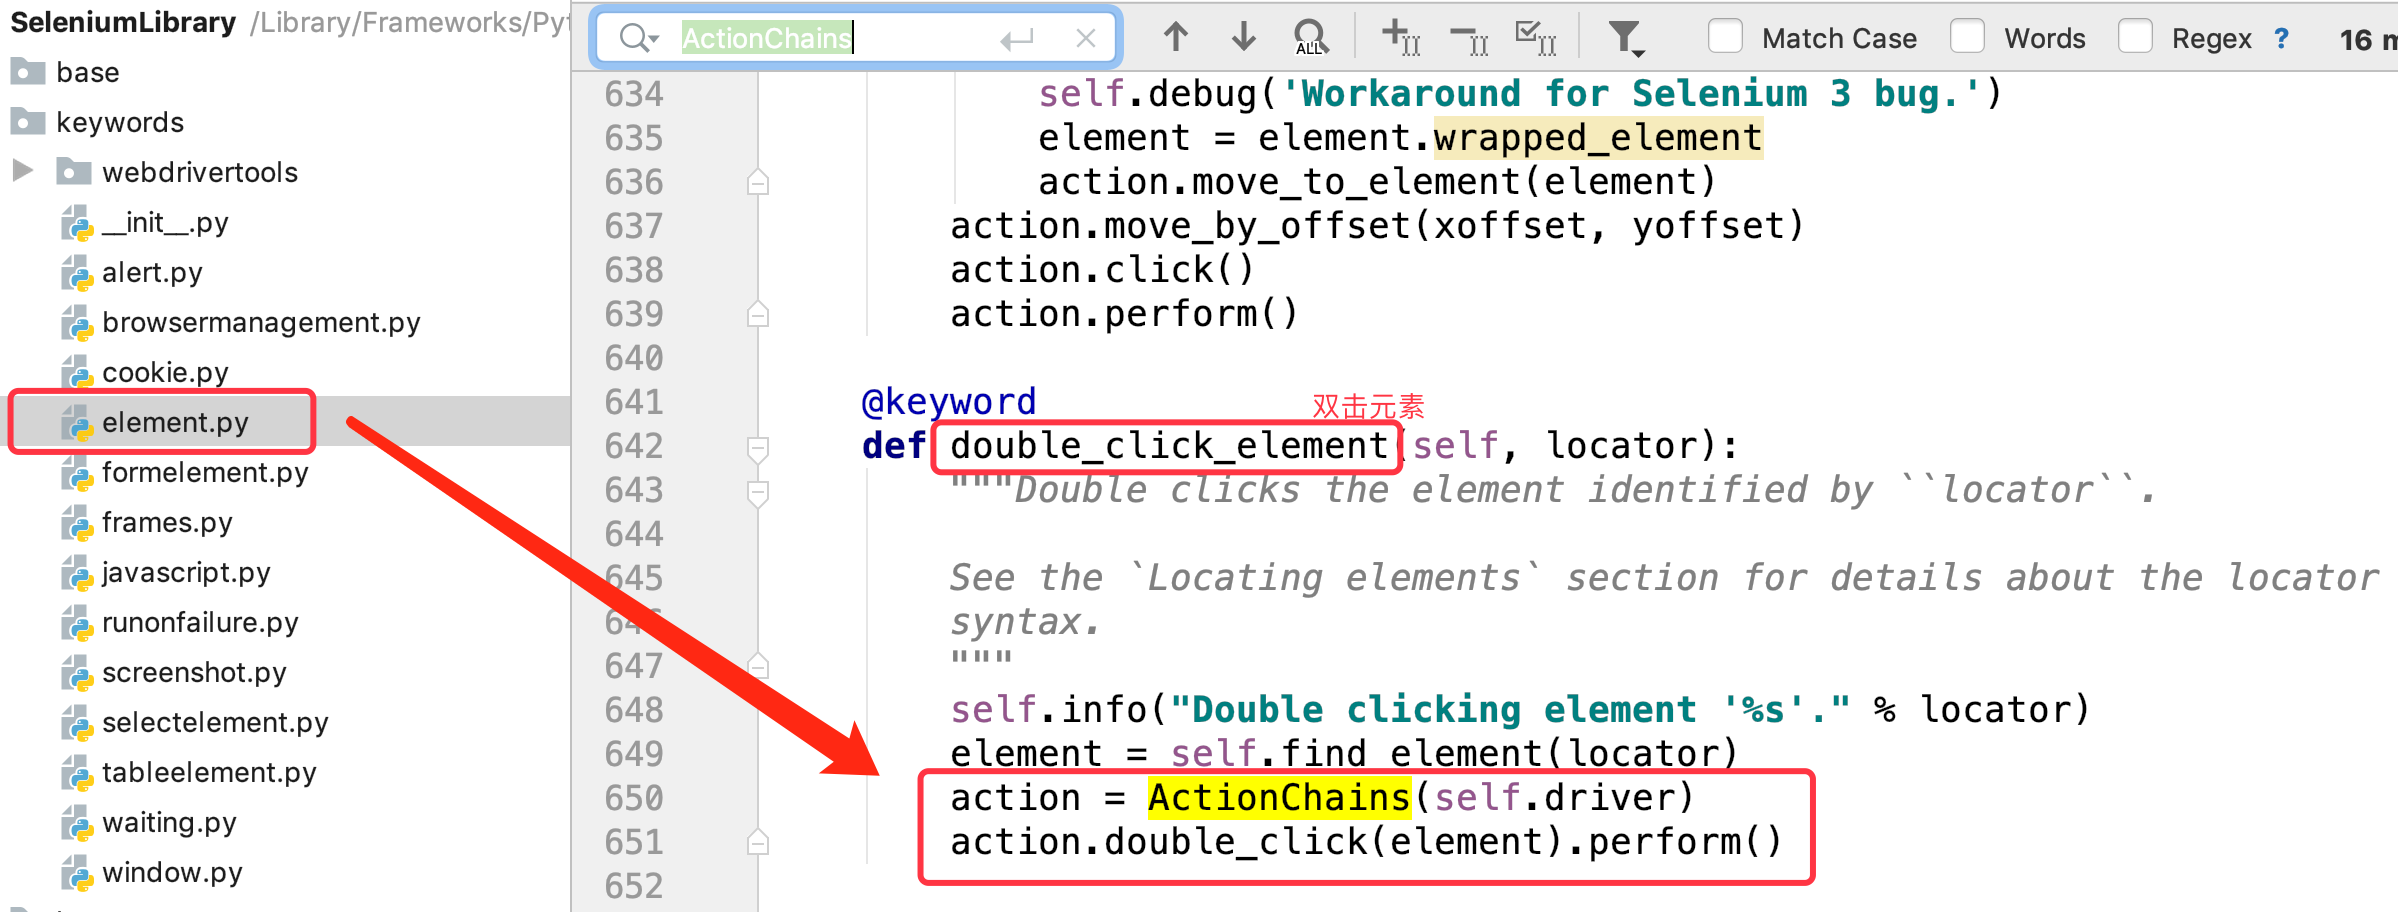
Task: Toggle the Words checkbox
Action: (x=1967, y=37)
